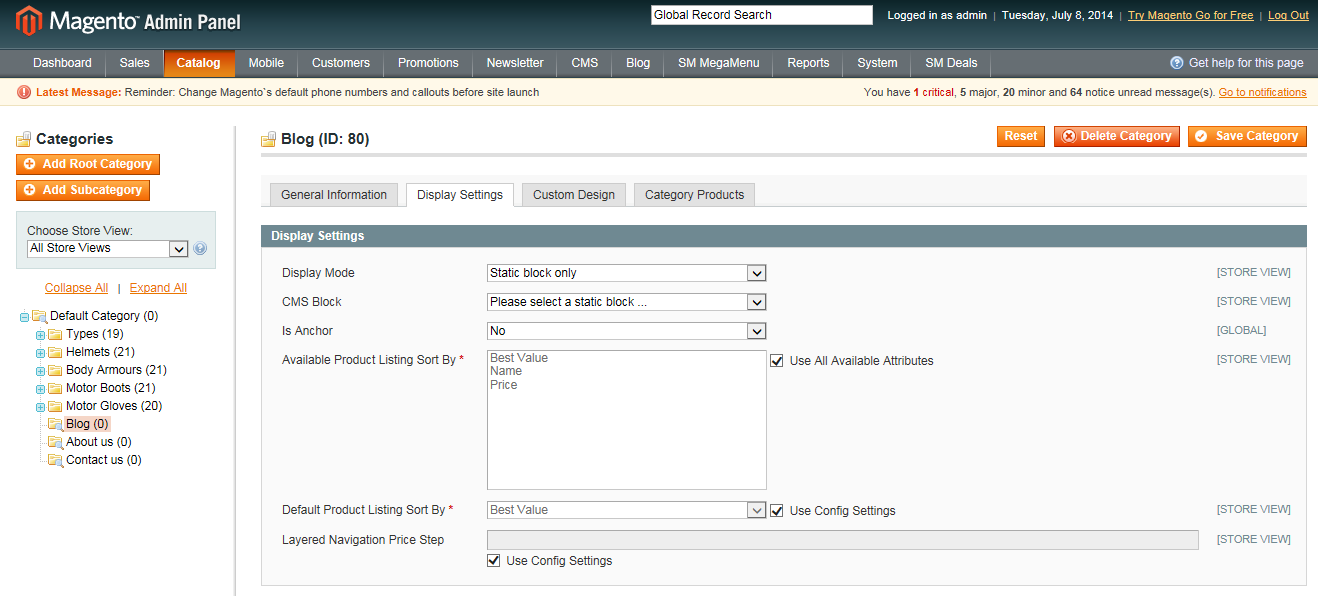This screenshot has height=596, width=1318.
Task: Click the Global Record Search field
Action: (x=762, y=15)
